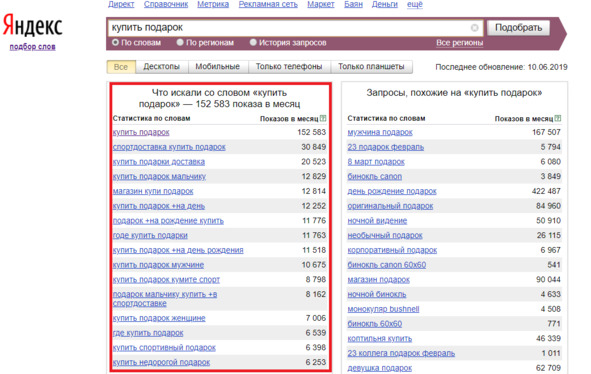The width and height of the screenshot is (591, 374).
Task: Switch to the Только планшеты tab
Action: coord(371,67)
